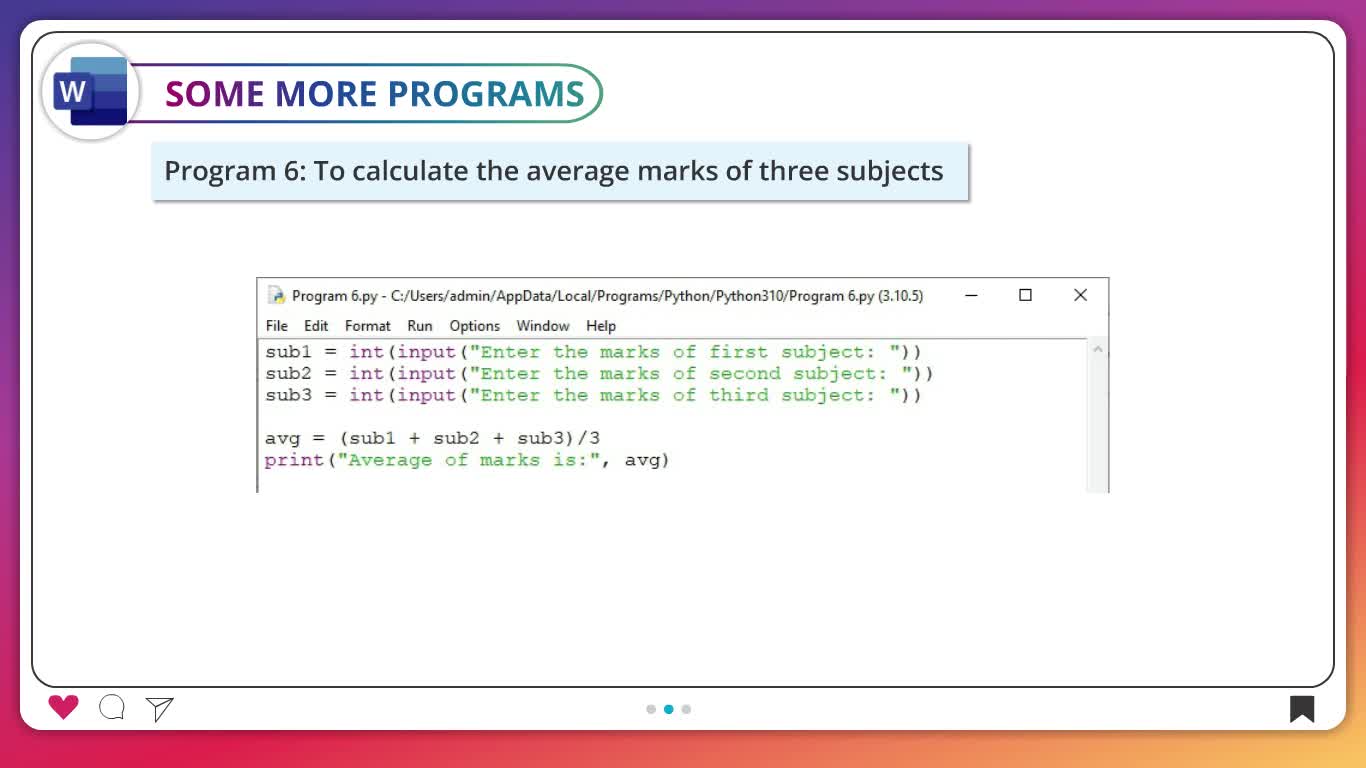Viewport: 1366px width, 768px height.
Task: Click the editor scrollbar up arrow
Action: [x=1097, y=350]
